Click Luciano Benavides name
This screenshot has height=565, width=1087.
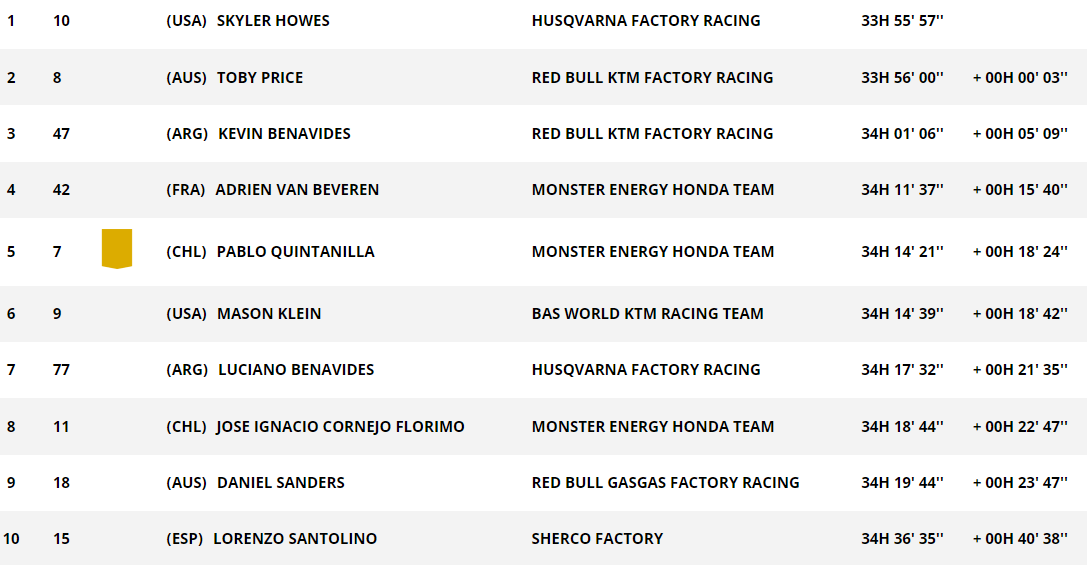(x=296, y=370)
